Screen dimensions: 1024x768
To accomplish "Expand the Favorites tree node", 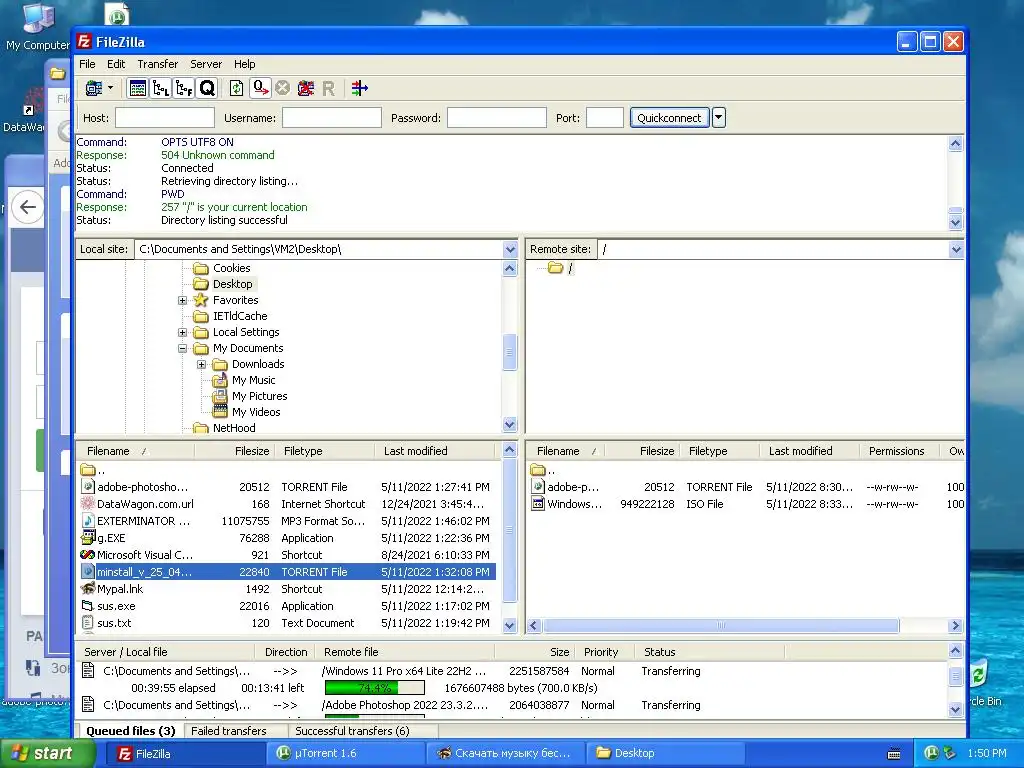I will click(182, 300).
